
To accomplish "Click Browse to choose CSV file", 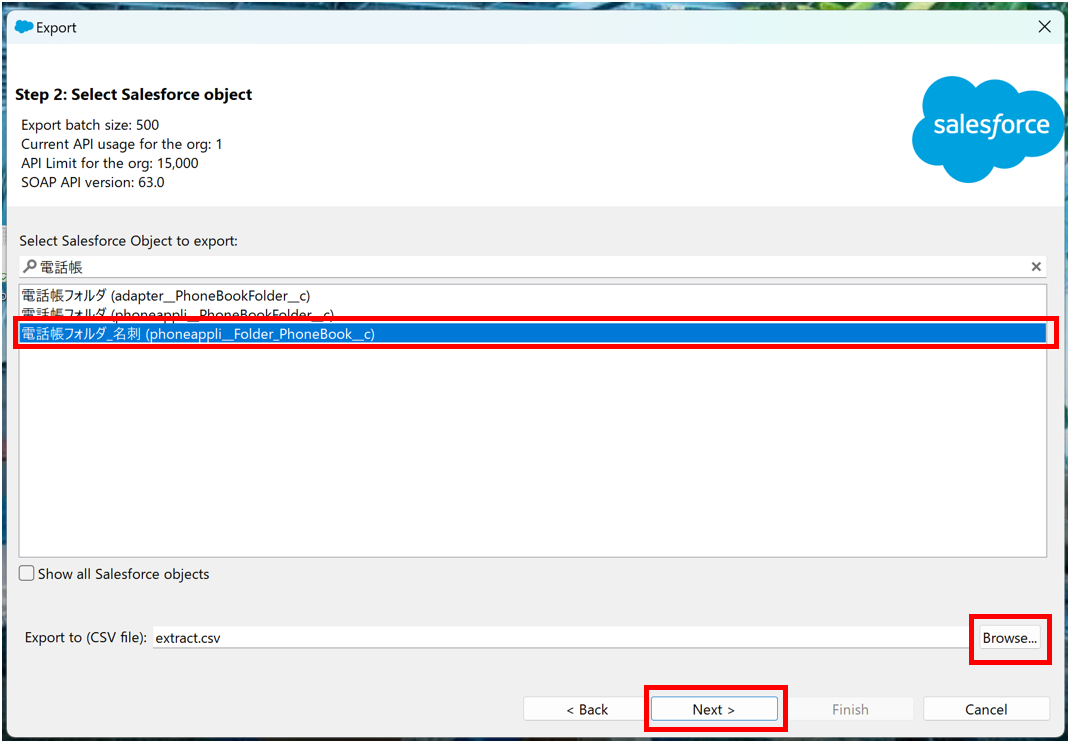I will click(x=1009, y=638).
